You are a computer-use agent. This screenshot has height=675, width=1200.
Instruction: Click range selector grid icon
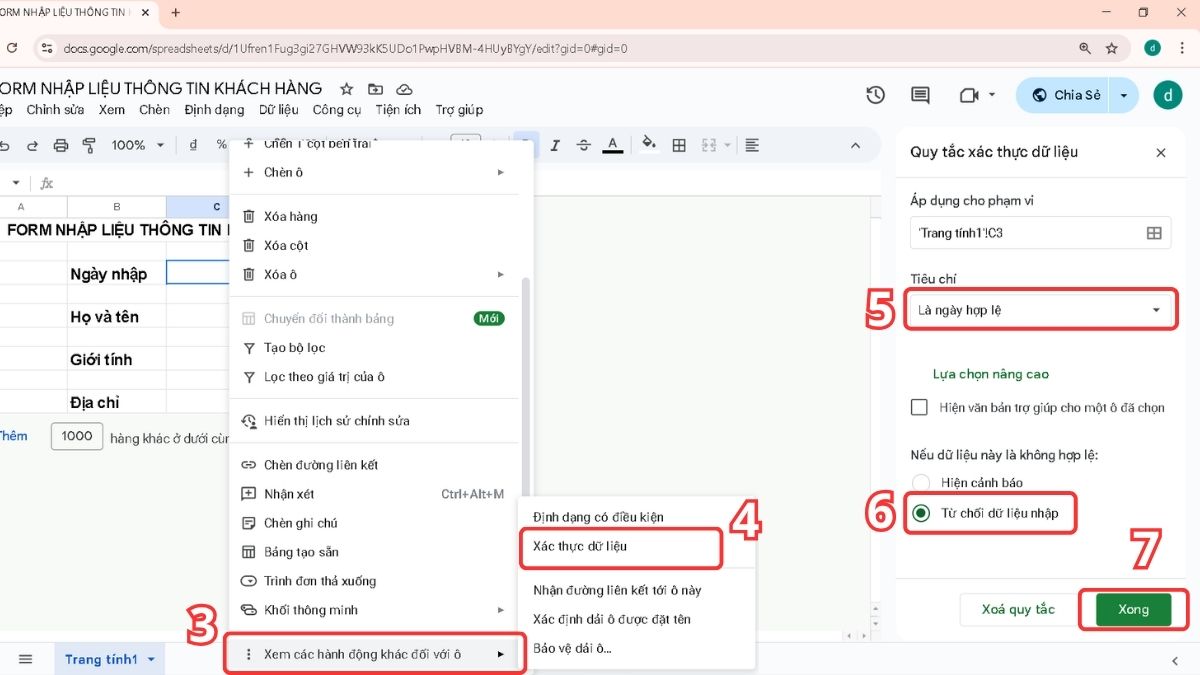[1153, 233]
